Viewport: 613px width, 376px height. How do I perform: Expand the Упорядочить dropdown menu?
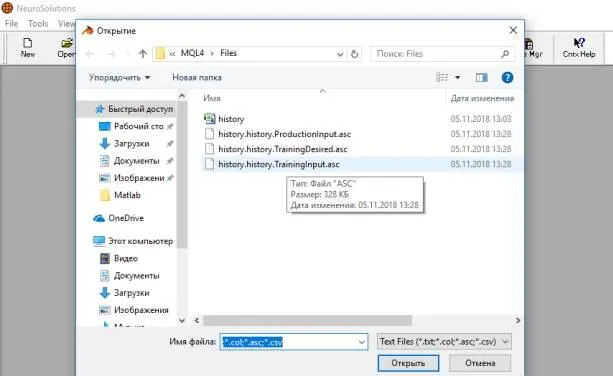click(119, 77)
